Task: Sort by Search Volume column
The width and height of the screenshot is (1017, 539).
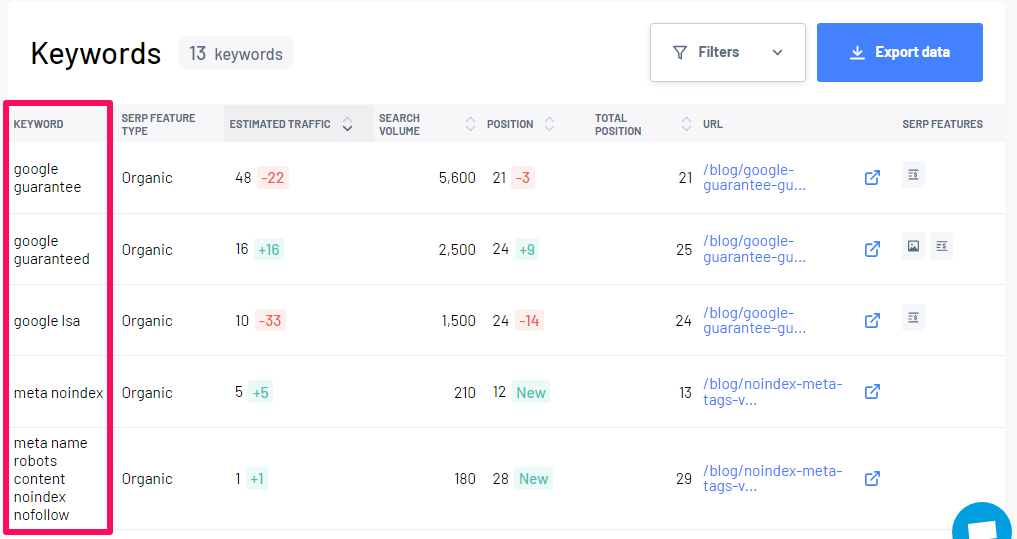Action: [471, 124]
